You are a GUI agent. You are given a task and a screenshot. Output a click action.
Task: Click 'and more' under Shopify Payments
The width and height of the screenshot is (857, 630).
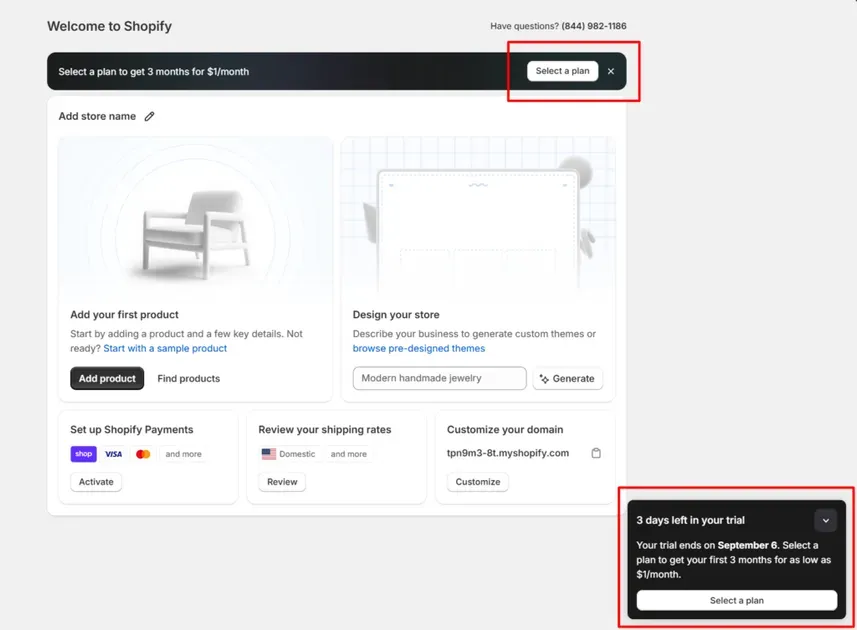(184, 454)
